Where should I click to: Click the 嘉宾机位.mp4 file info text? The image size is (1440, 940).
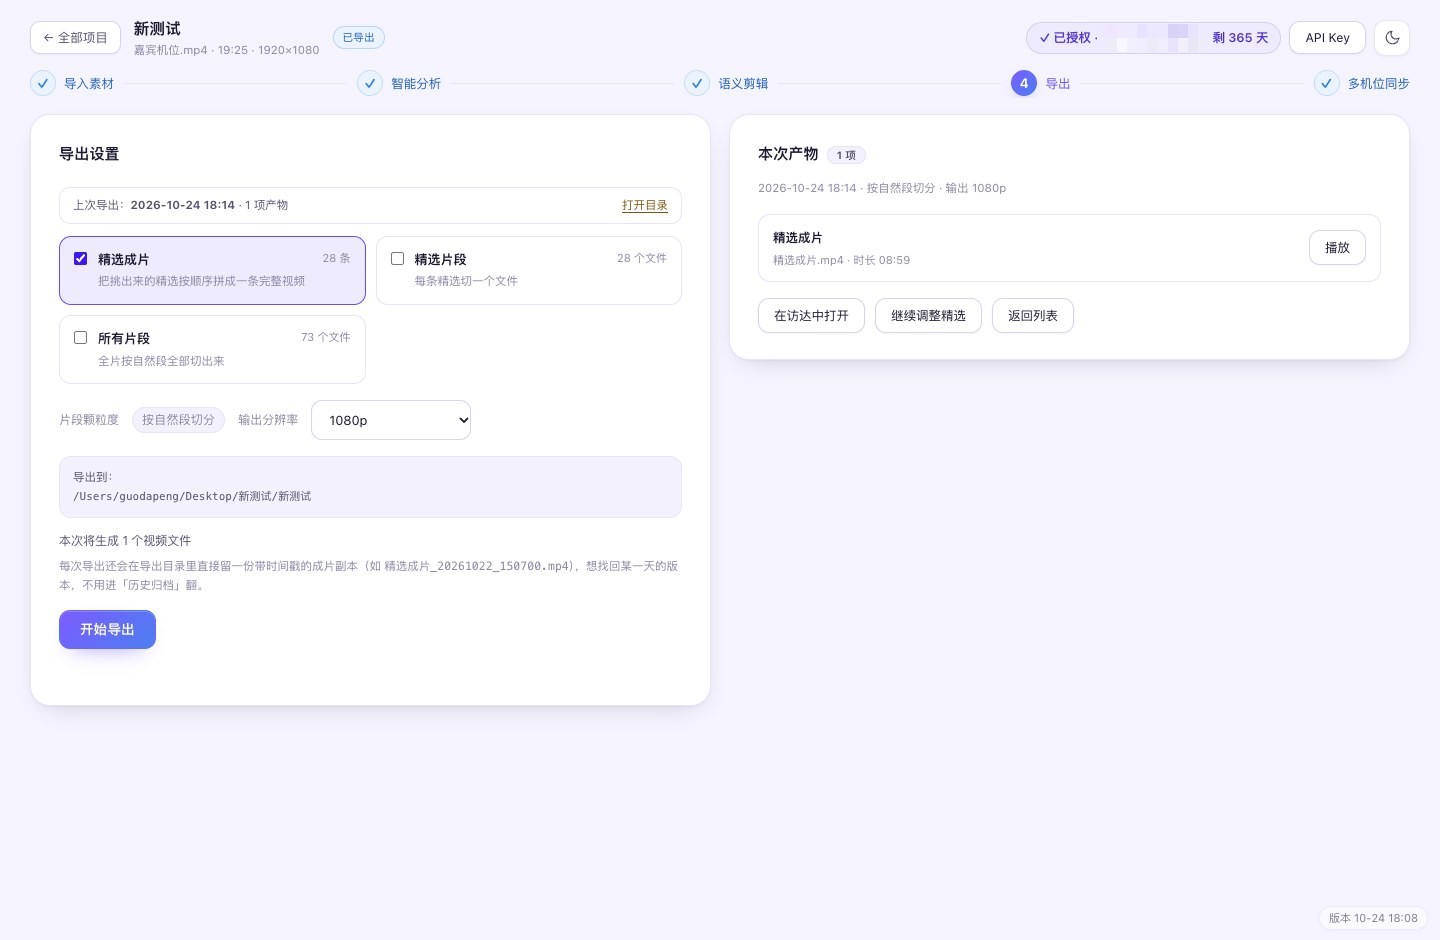coord(227,50)
